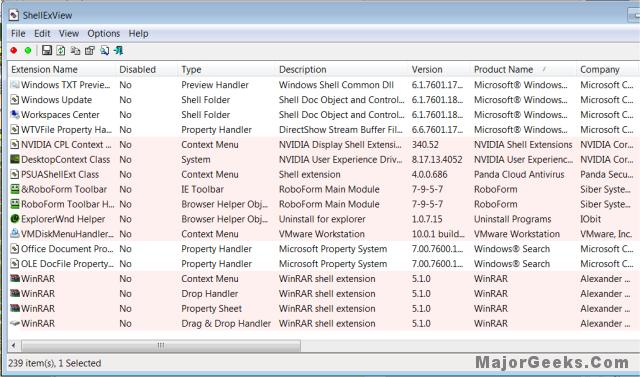Select the 'Windows Update' extension name

tap(56, 100)
